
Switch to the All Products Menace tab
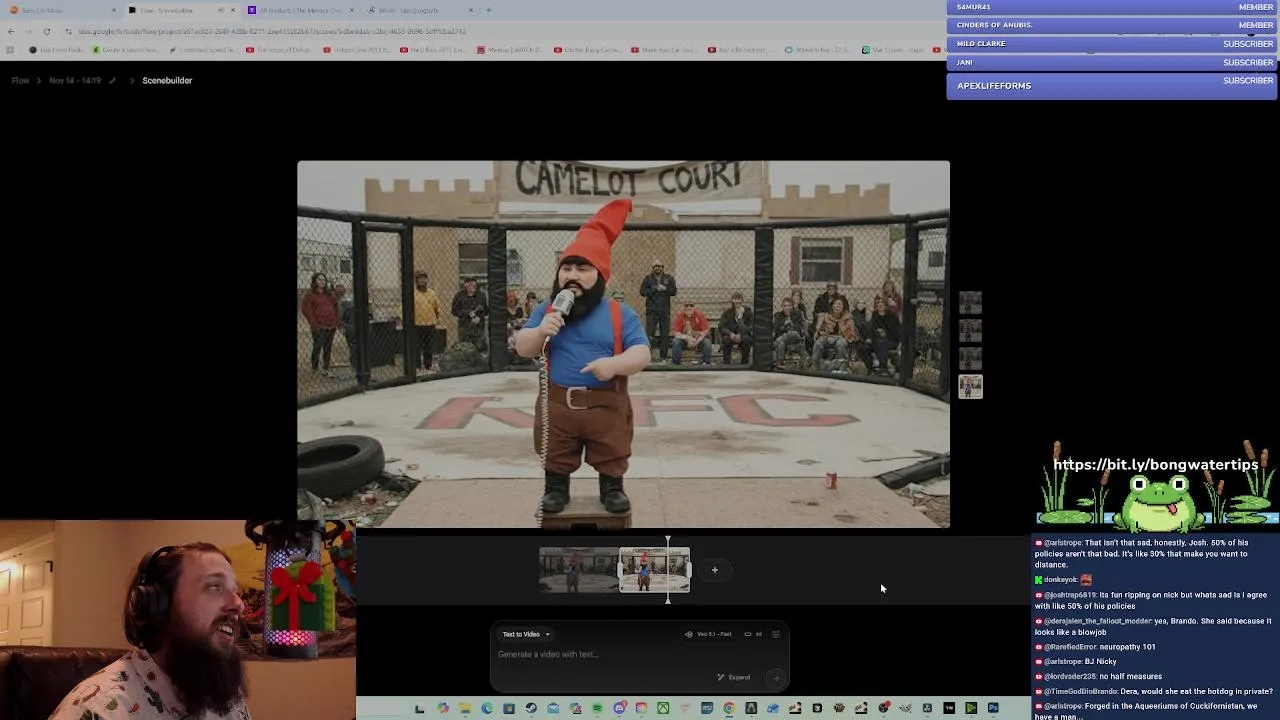pyautogui.click(x=300, y=10)
